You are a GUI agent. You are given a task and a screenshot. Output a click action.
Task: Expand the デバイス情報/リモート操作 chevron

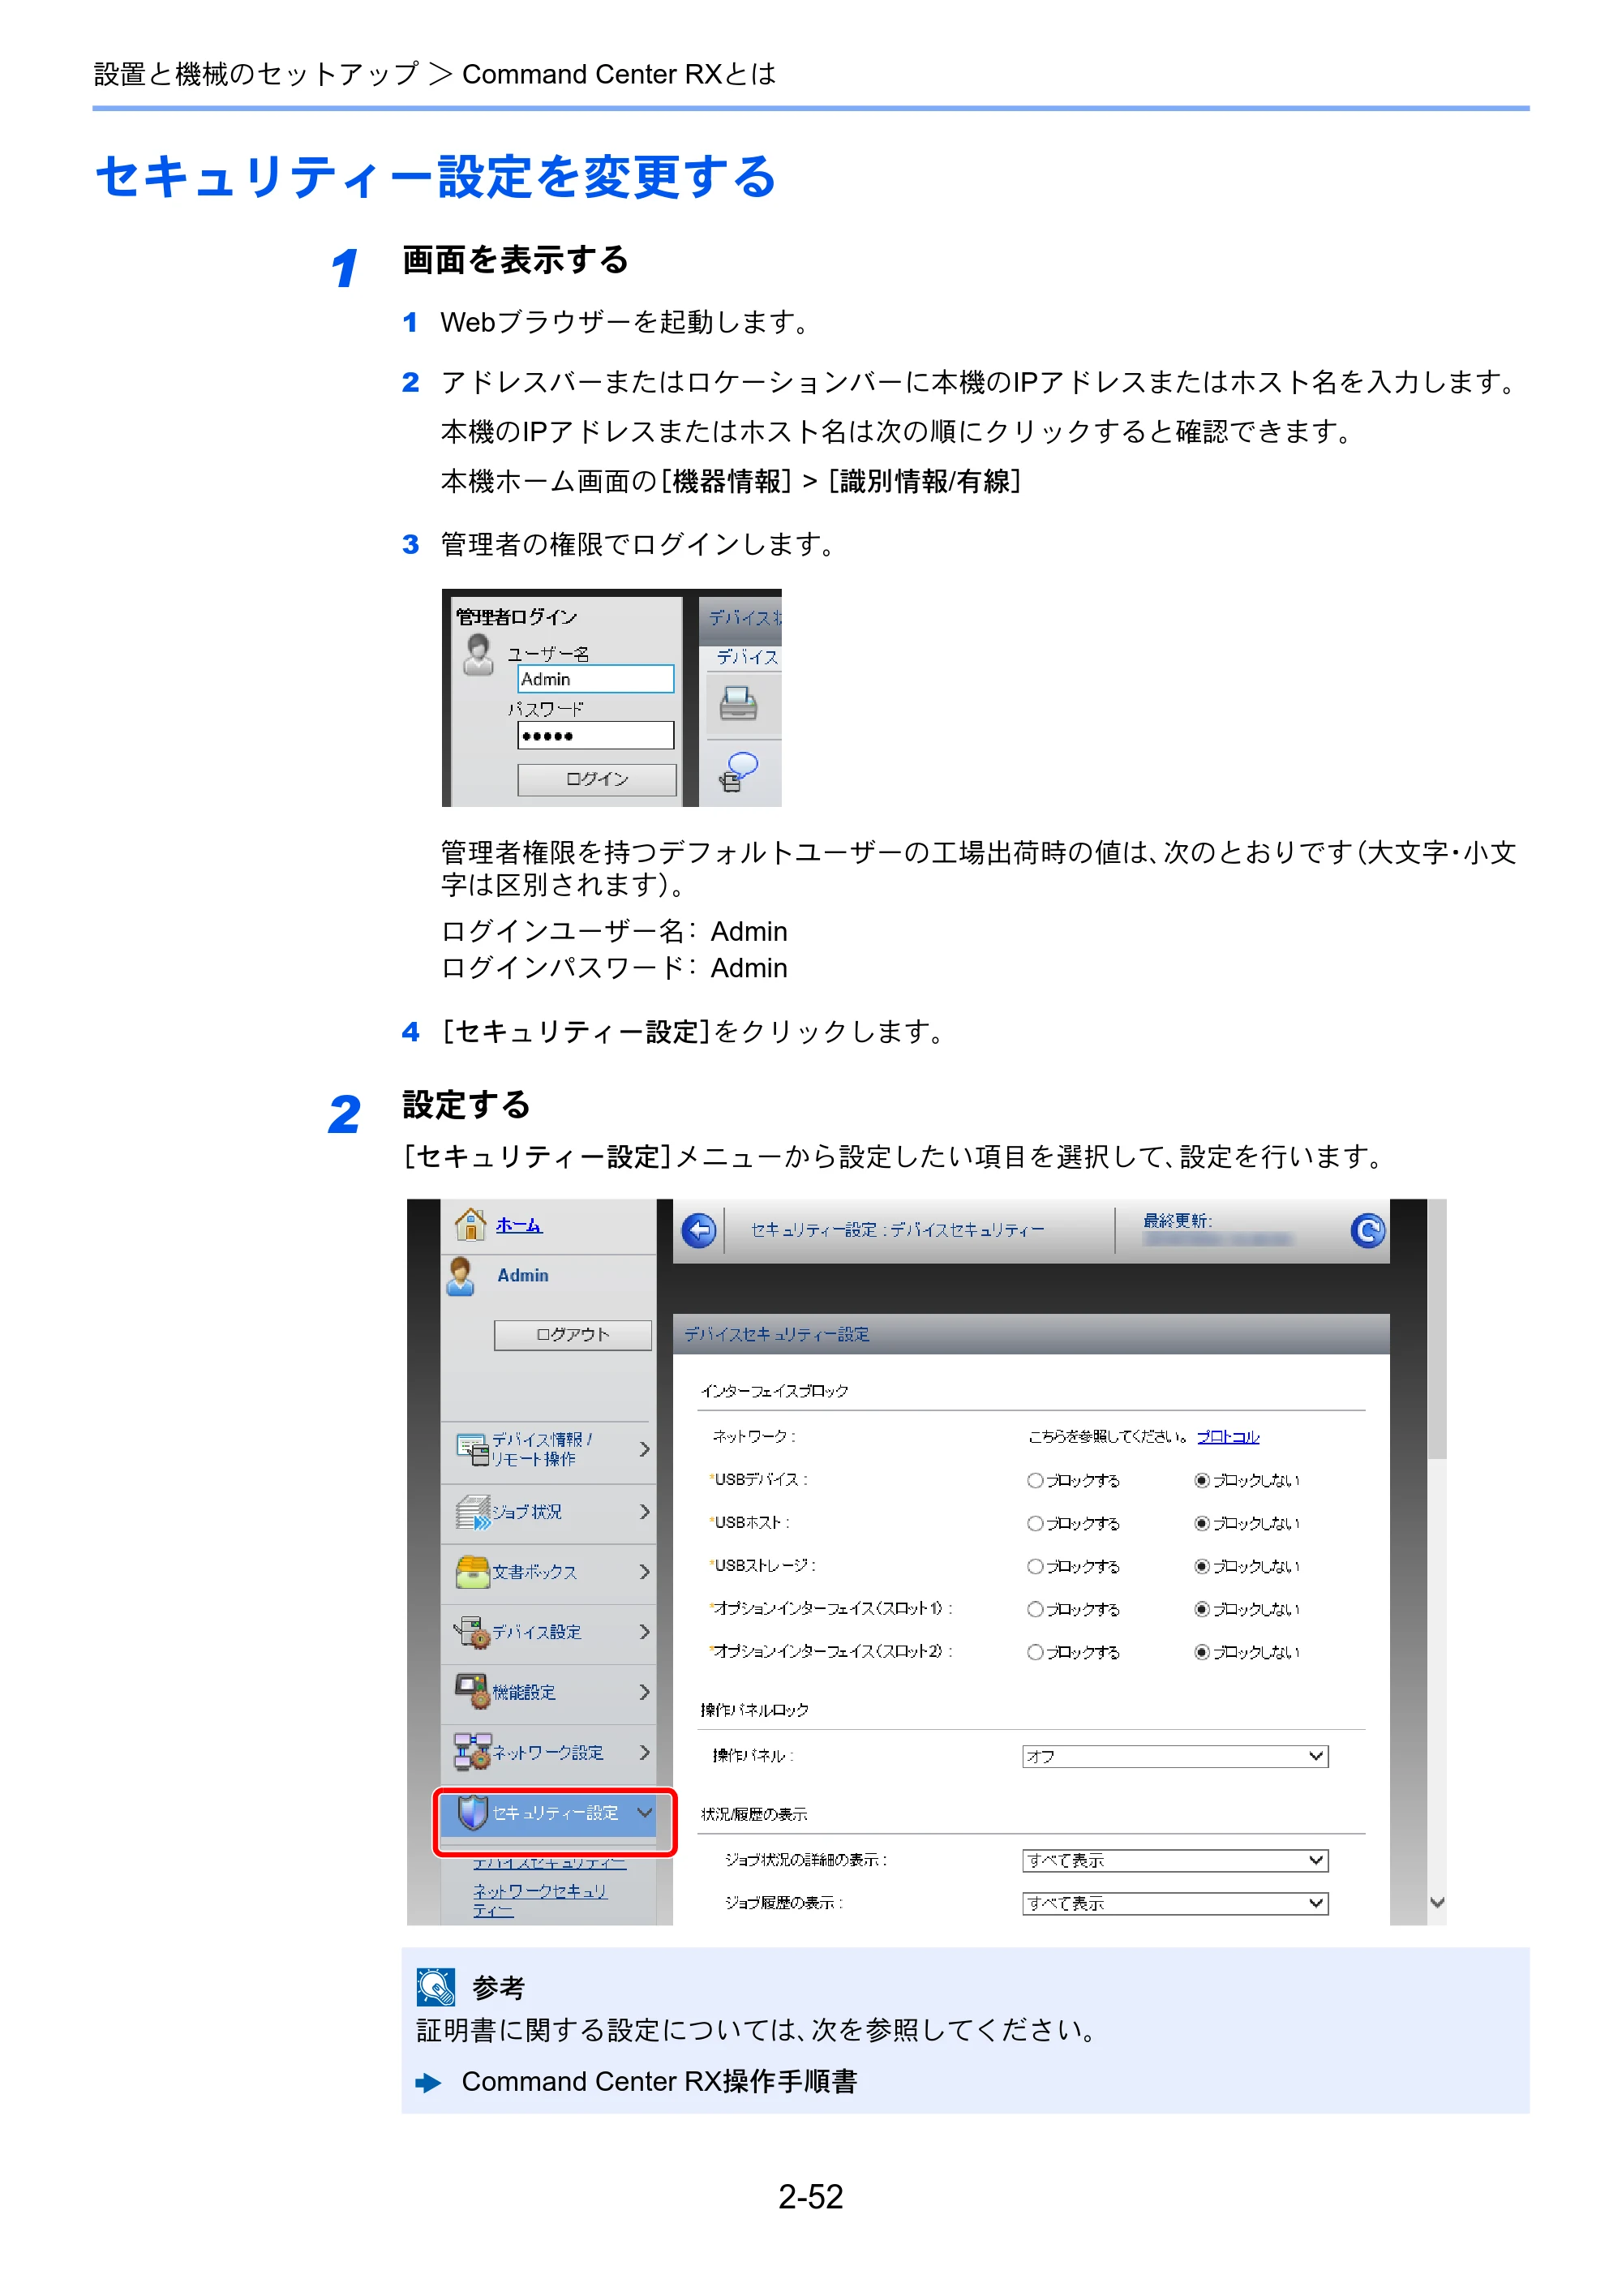(x=644, y=1450)
